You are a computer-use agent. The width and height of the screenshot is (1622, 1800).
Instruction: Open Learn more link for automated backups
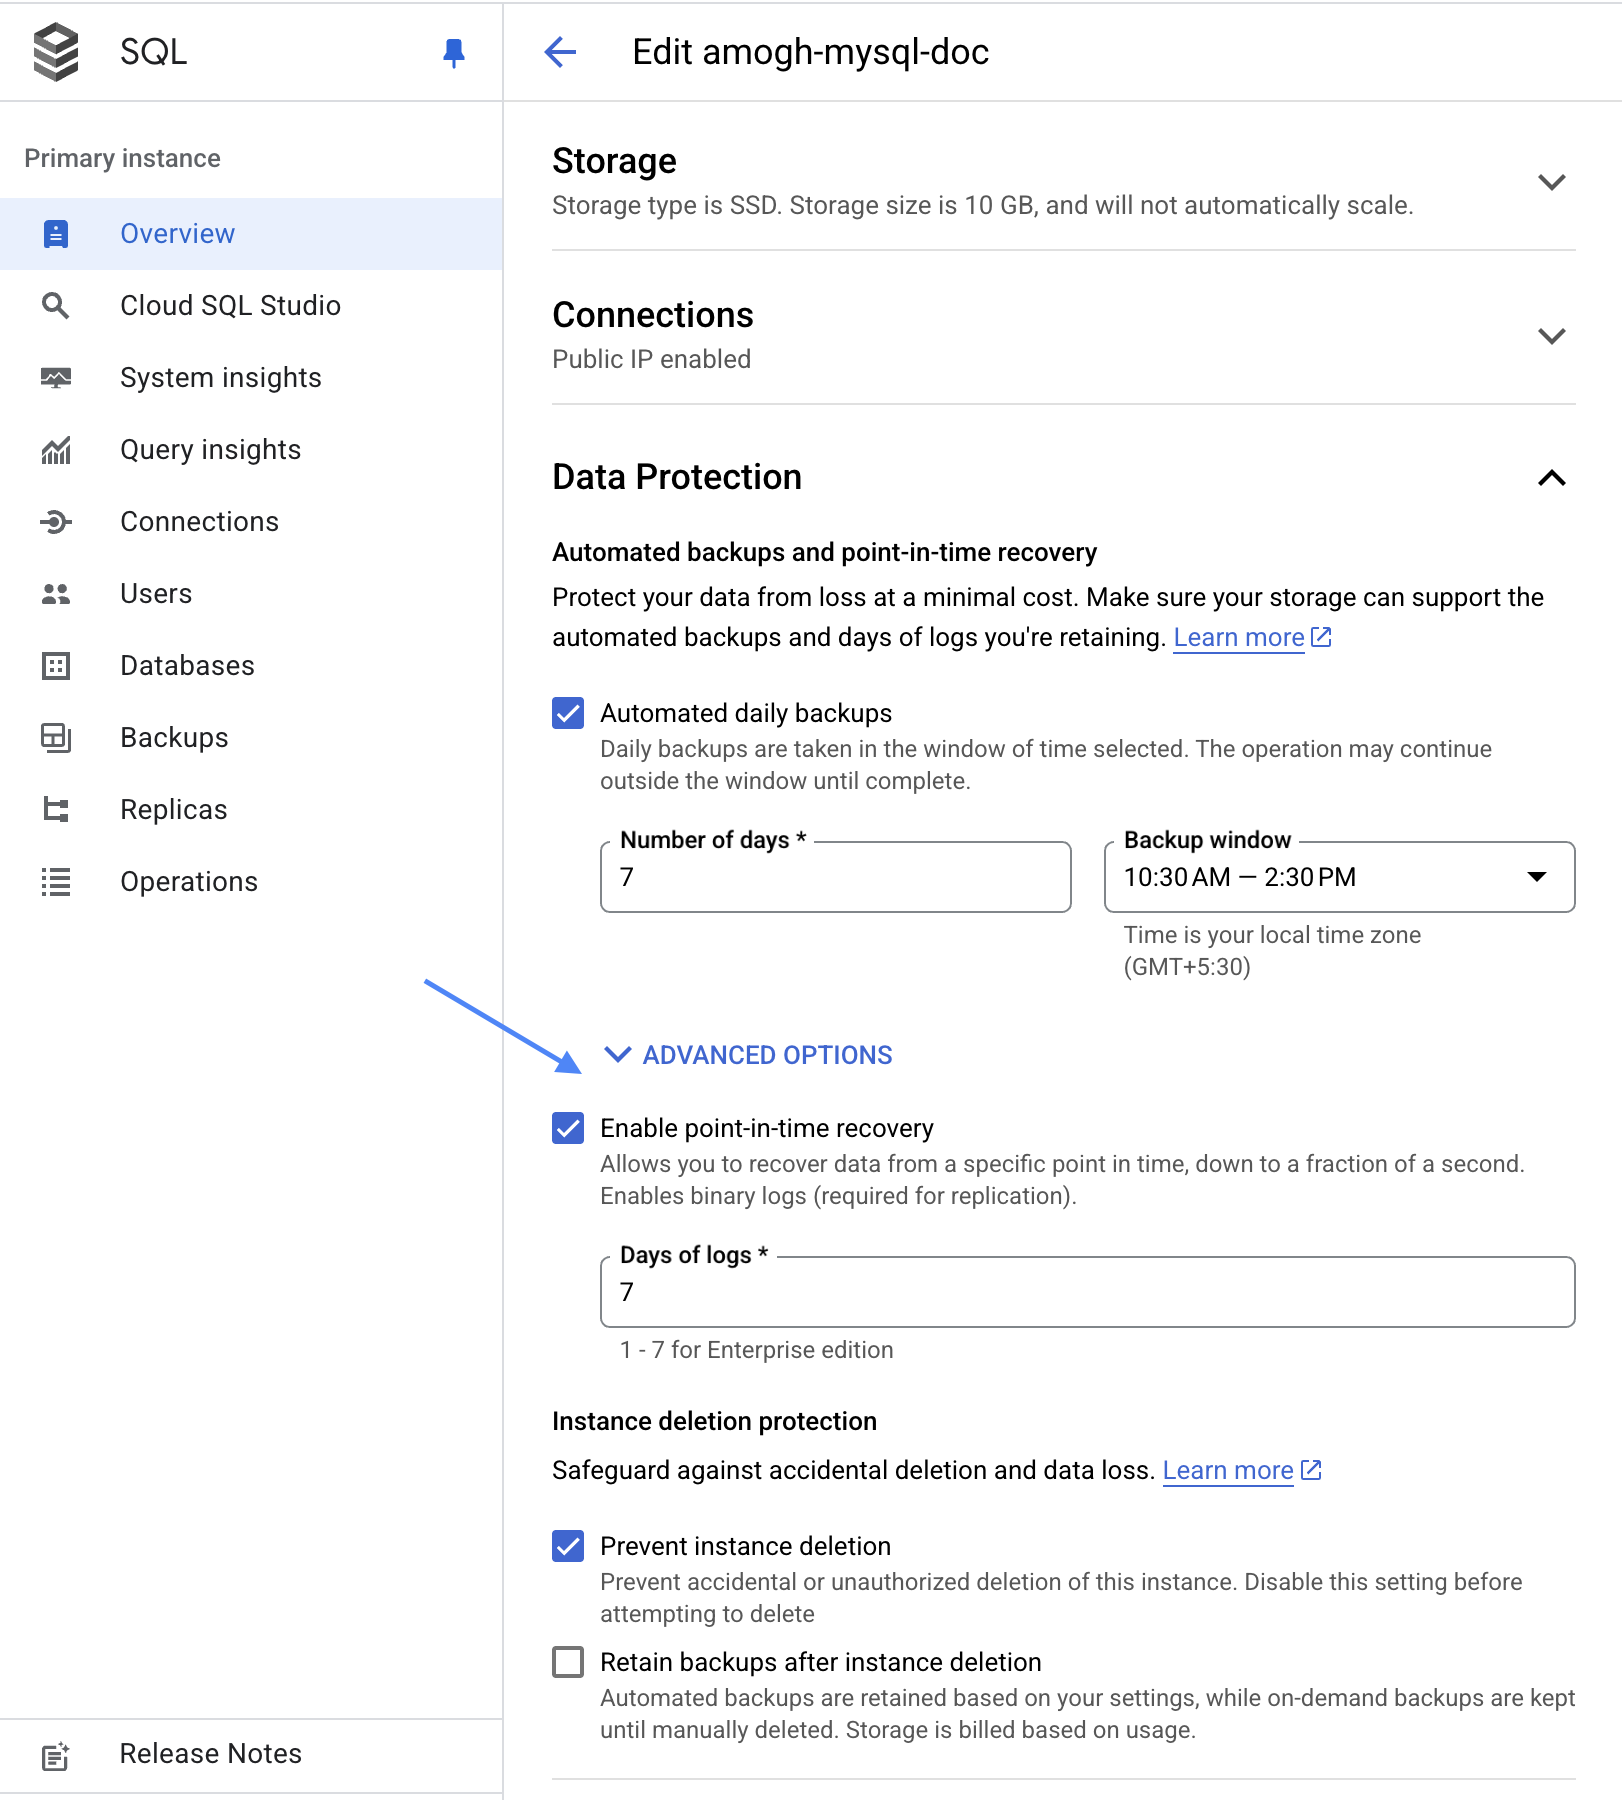pos(1238,638)
